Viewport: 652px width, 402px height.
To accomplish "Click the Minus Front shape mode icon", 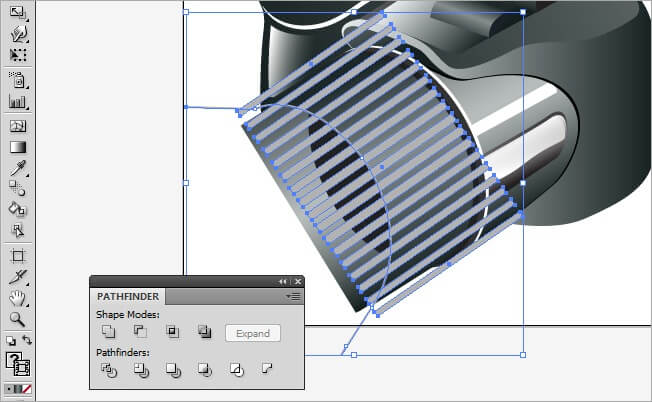I will (141, 333).
